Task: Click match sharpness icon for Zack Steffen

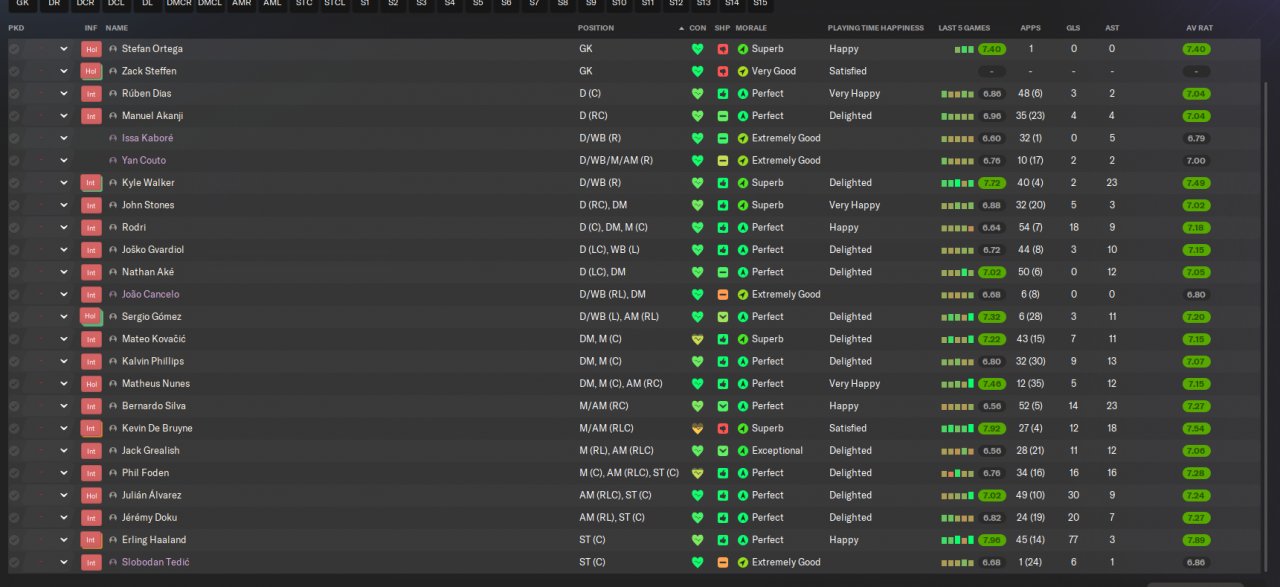Action: [x=723, y=71]
